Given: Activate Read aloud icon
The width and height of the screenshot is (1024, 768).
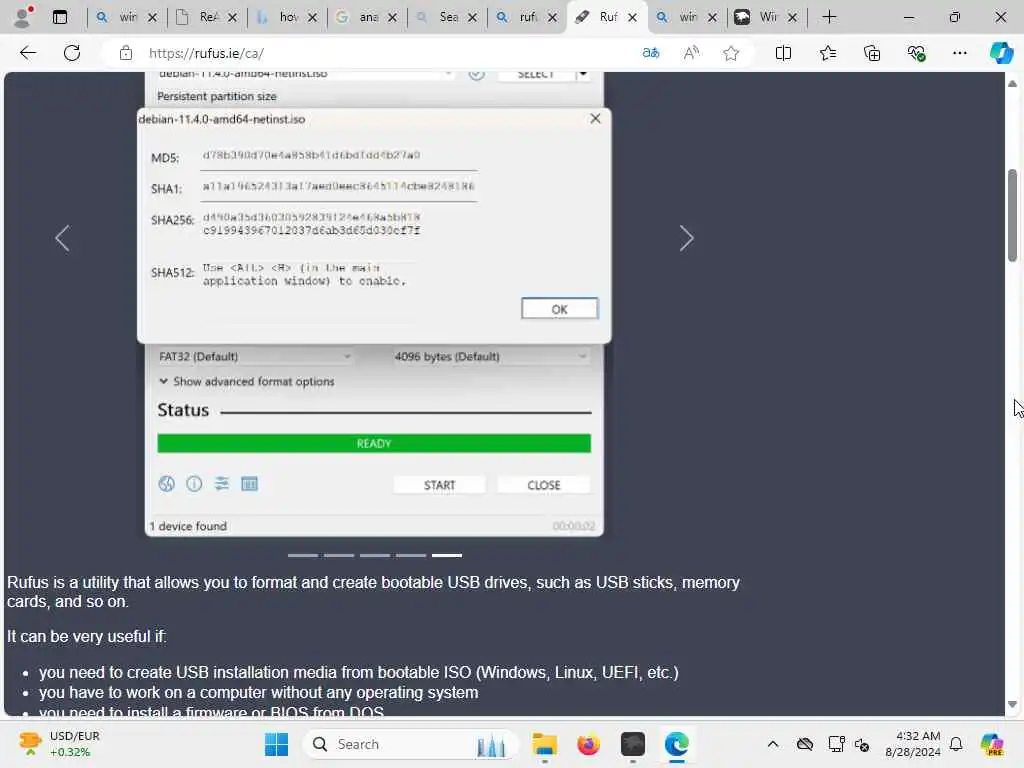Looking at the screenshot, I should 691,53.
